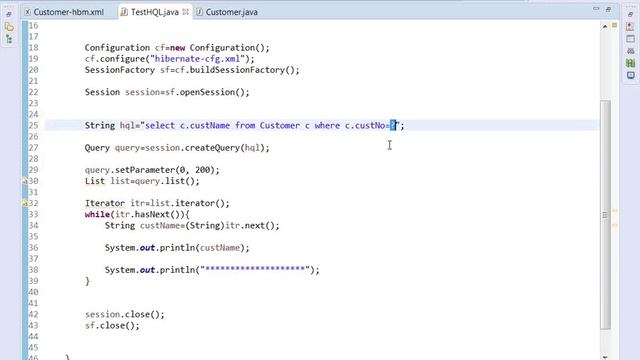
Task: Click warning marker on line 30
Action: [25, 181]
